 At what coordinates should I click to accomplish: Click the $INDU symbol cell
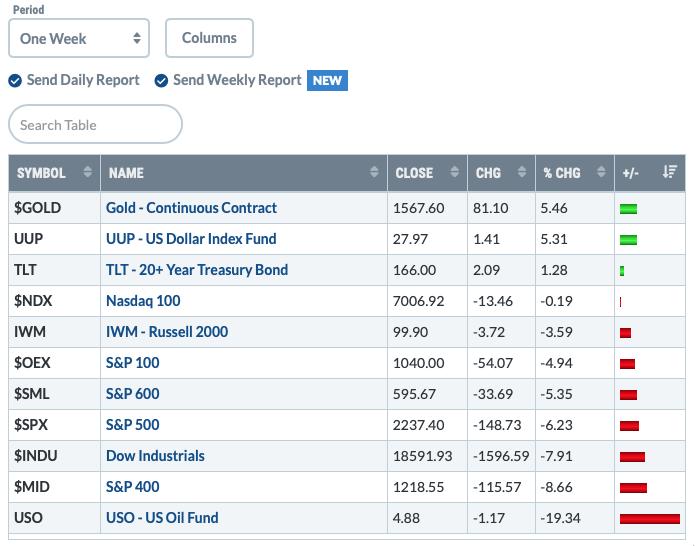[55, 456]
